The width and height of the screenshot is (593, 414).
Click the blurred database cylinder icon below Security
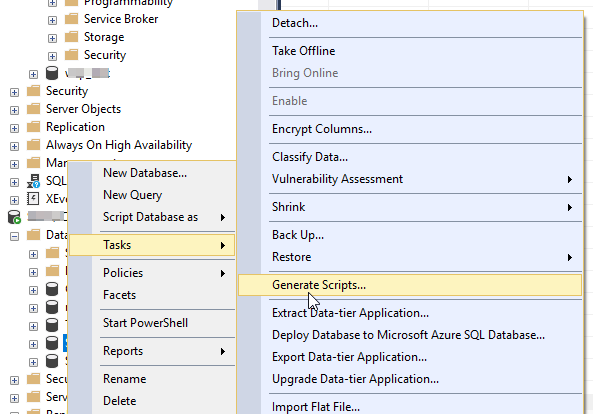52,73
